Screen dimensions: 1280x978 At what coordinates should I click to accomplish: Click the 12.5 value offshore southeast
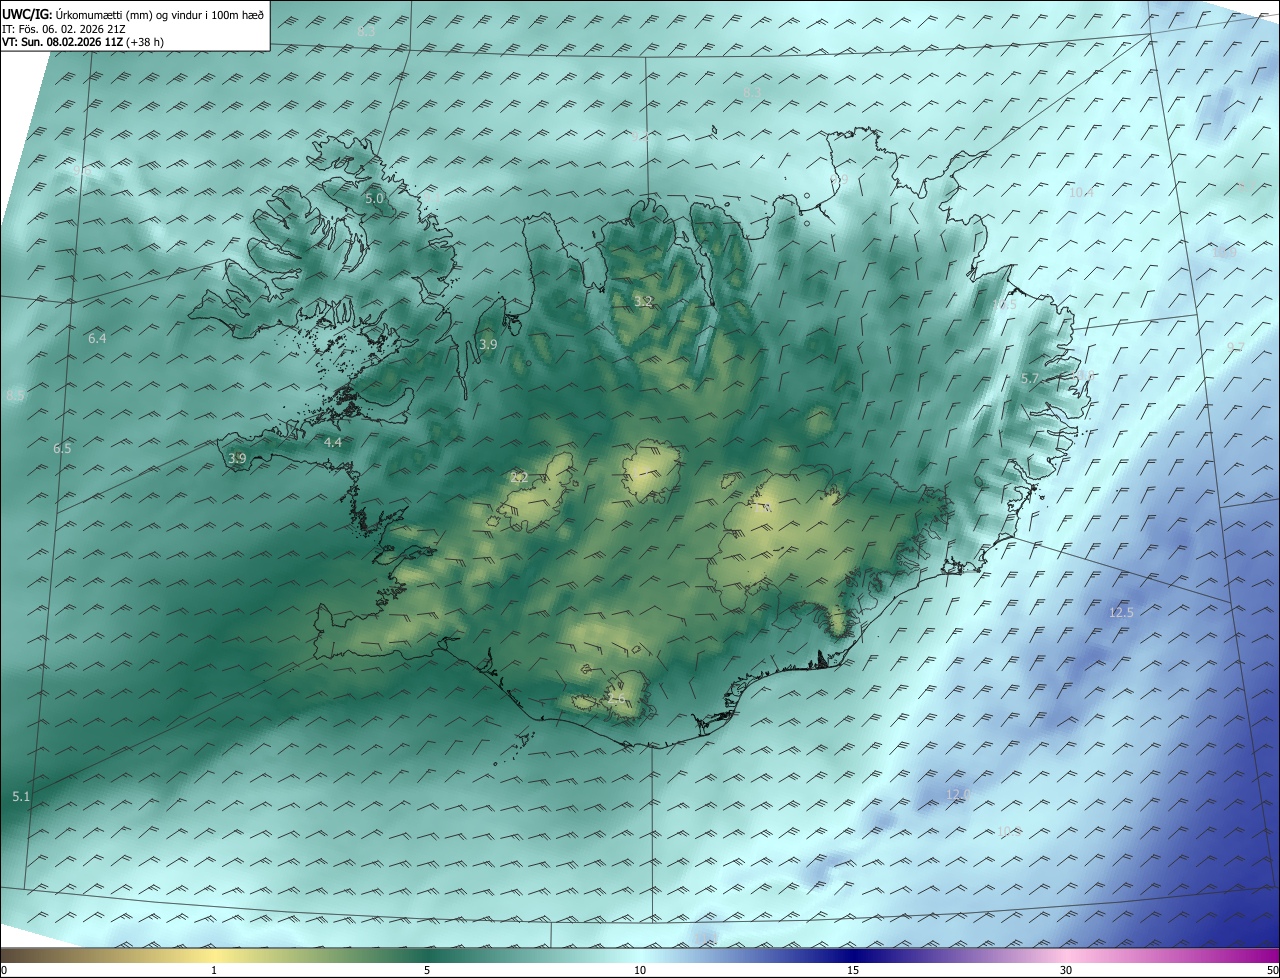click(x=1122, y=612)
